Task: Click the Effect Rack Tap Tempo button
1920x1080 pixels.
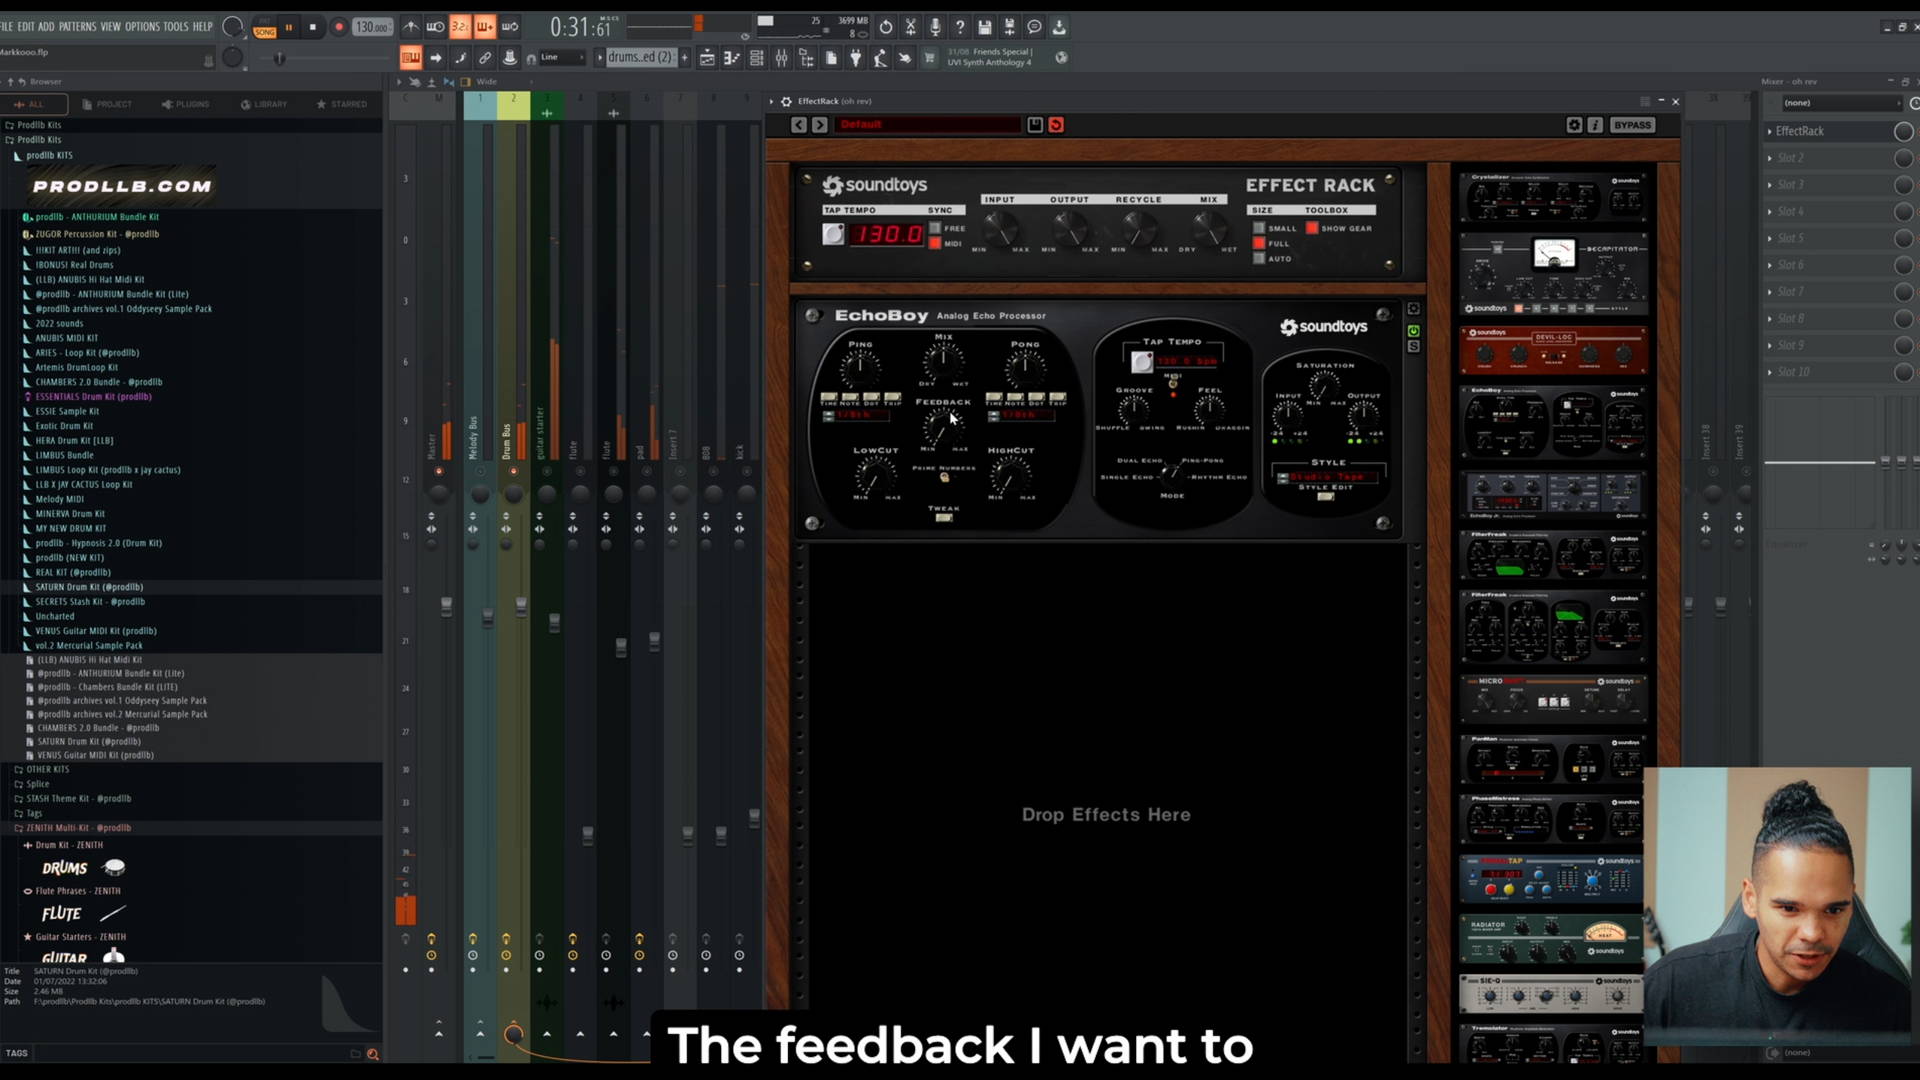Action: [x=833, y=234]
